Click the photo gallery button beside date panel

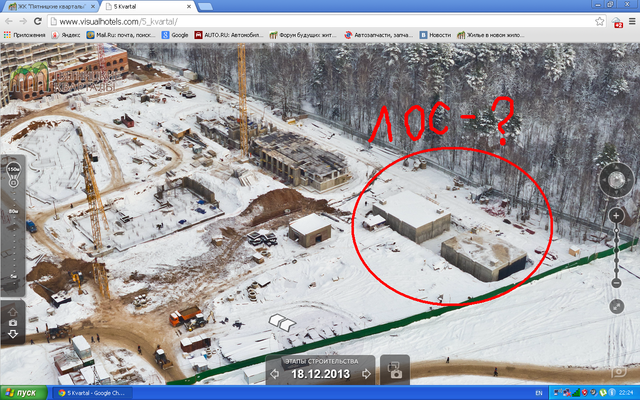[x=395, y=370]
